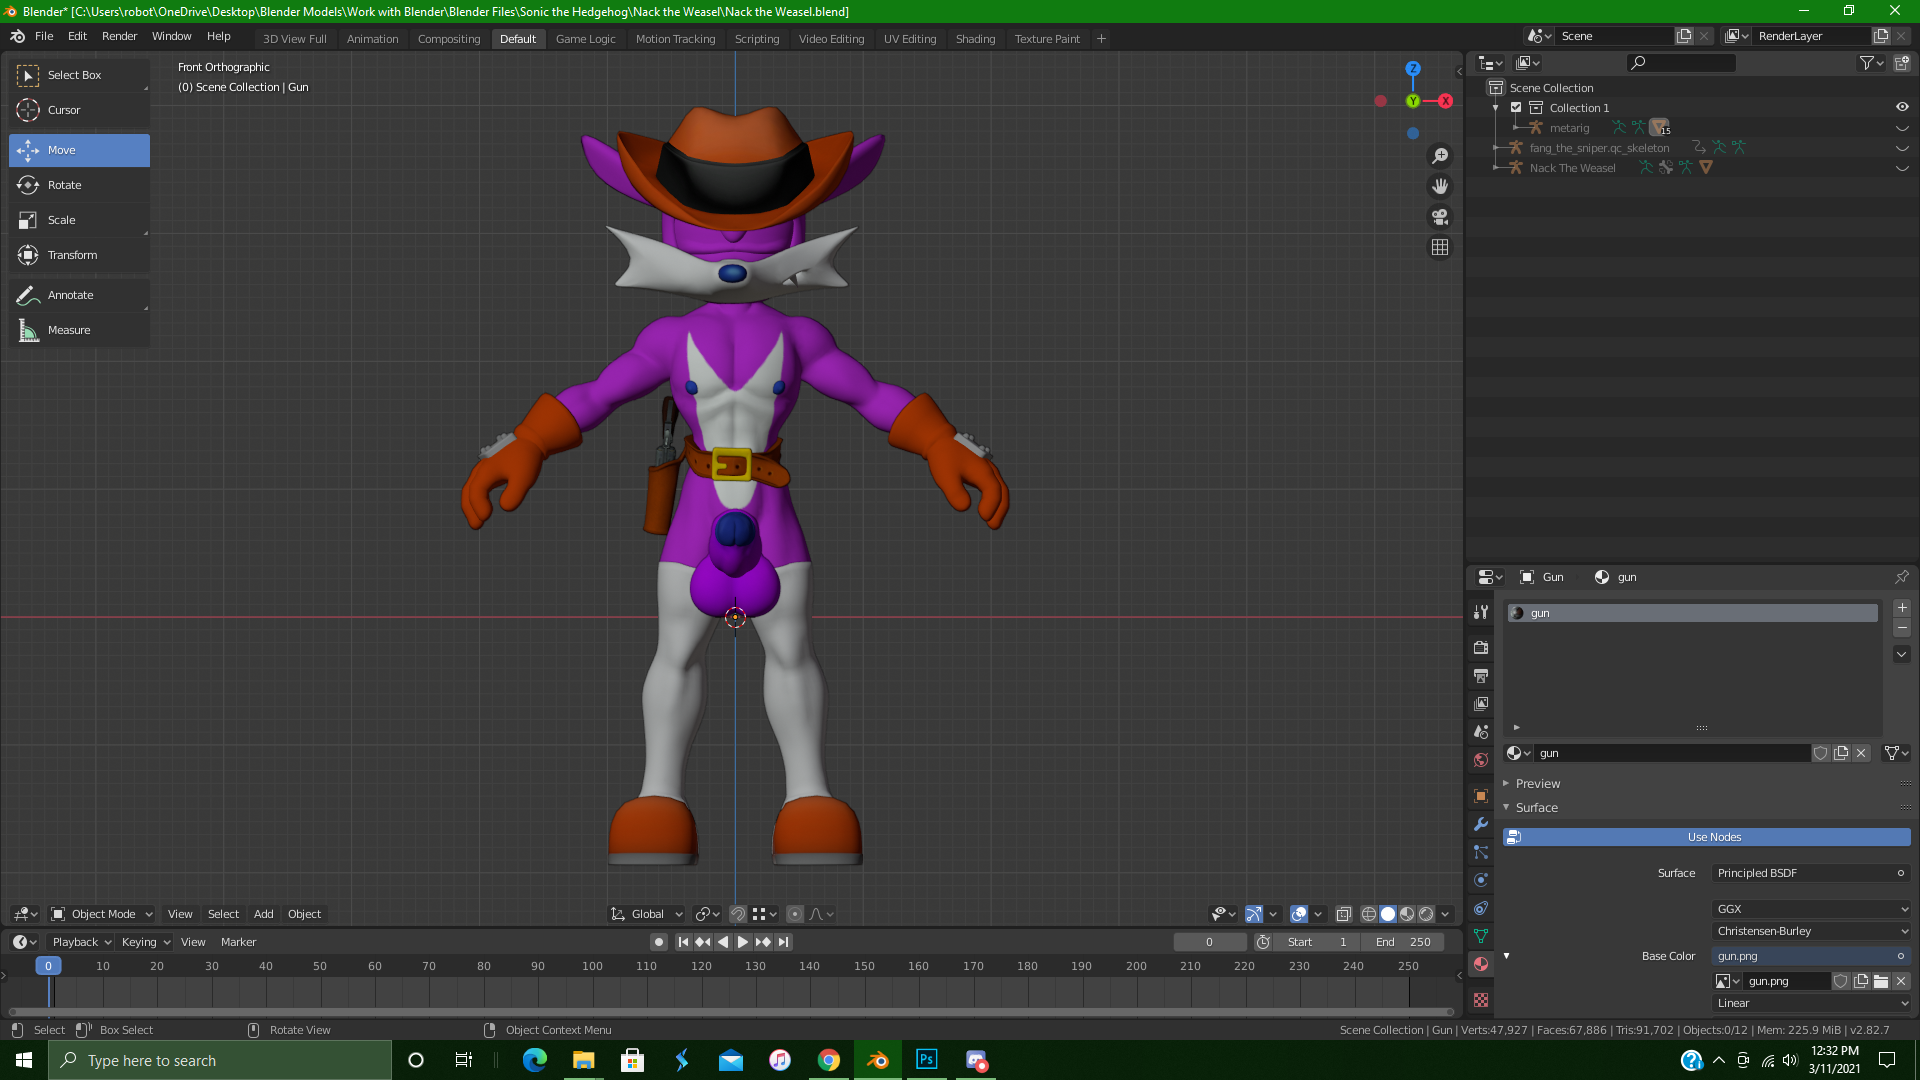The height and width of the screenshot is (1080, 1920).
Task: Toggle show gizmo button
Action: [x=1254, y=914]
